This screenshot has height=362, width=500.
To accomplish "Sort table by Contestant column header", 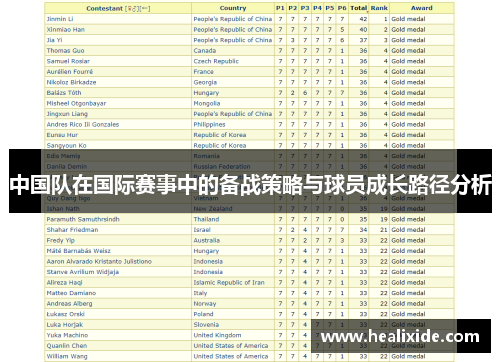I will click(104, 8).
